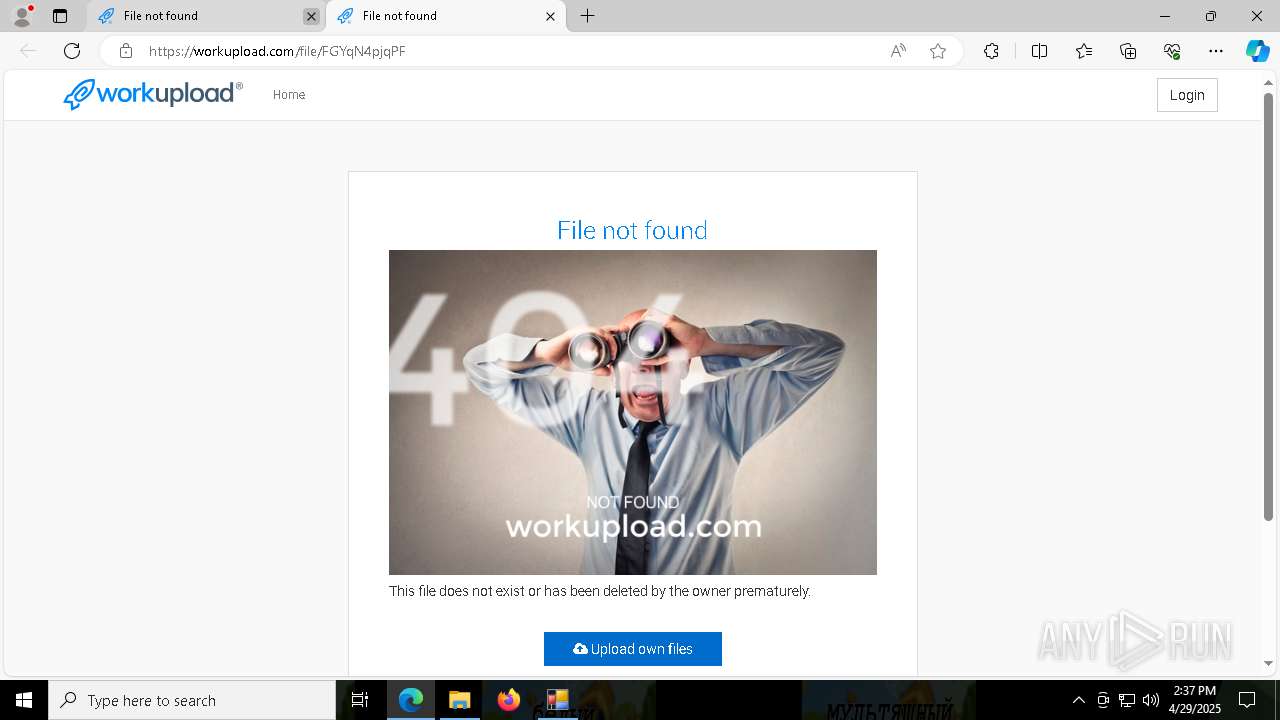Image resolution: width=1280 pixels, height=720 pixels.
Task: Open Microsoft Edge from the taskbar
Action: (x=411, y=700)
